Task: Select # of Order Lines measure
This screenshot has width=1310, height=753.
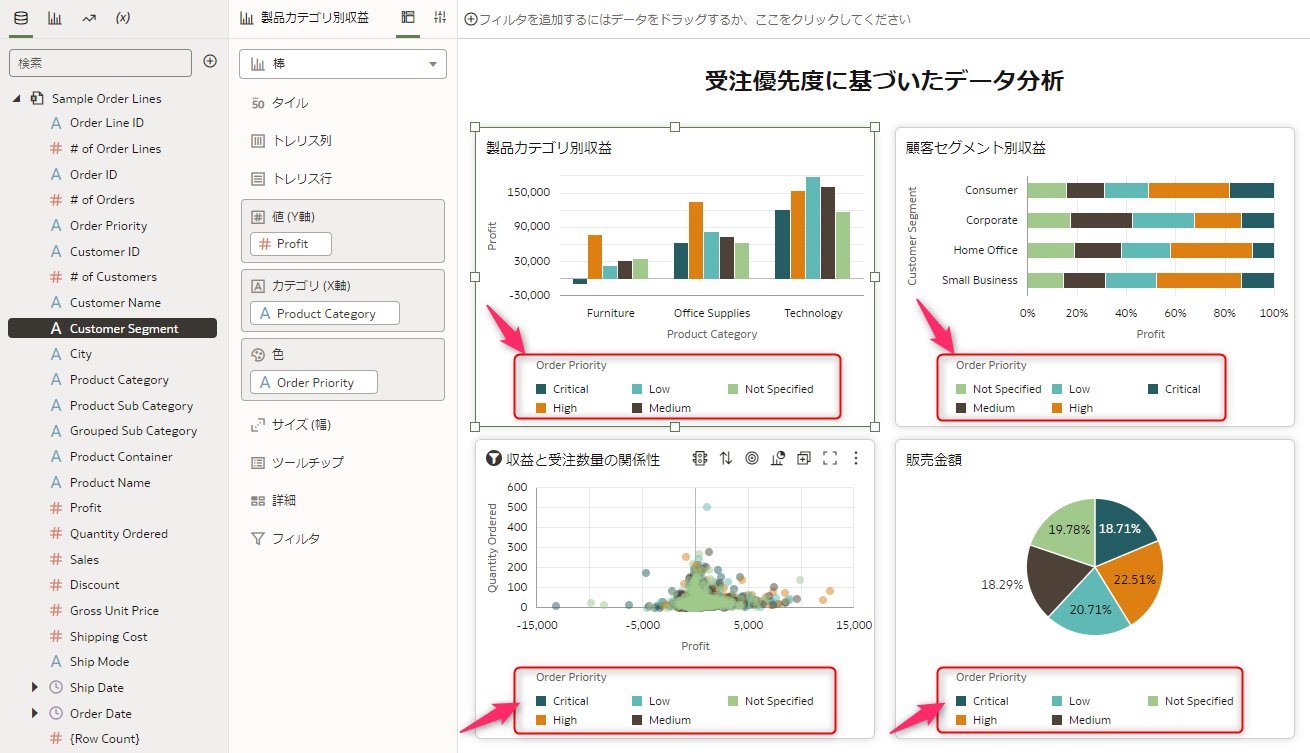Action: pos(115,148)
